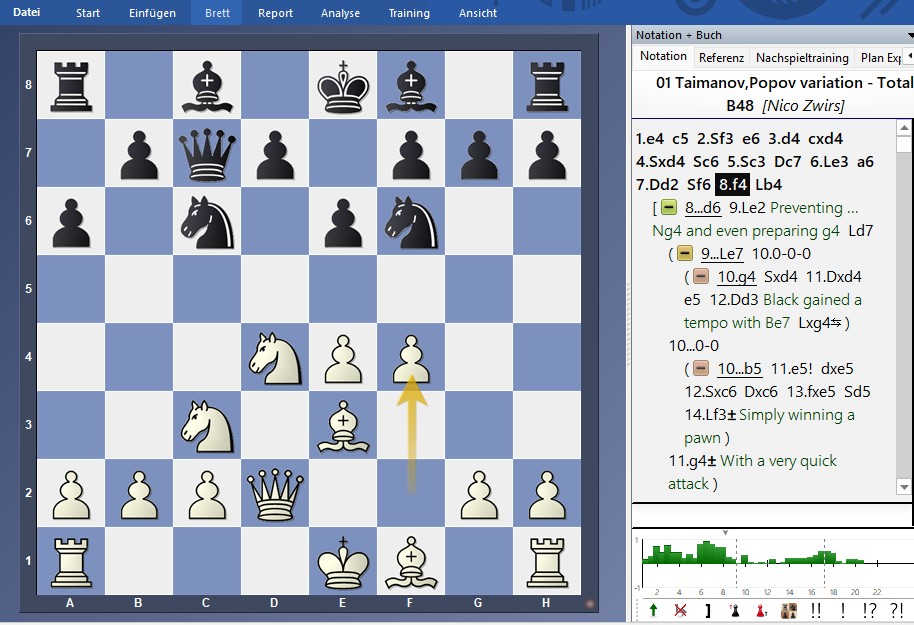This screenshot has height=625, width=914.
Task: Click the red pawn annotation icon
Action: [761, 610]
